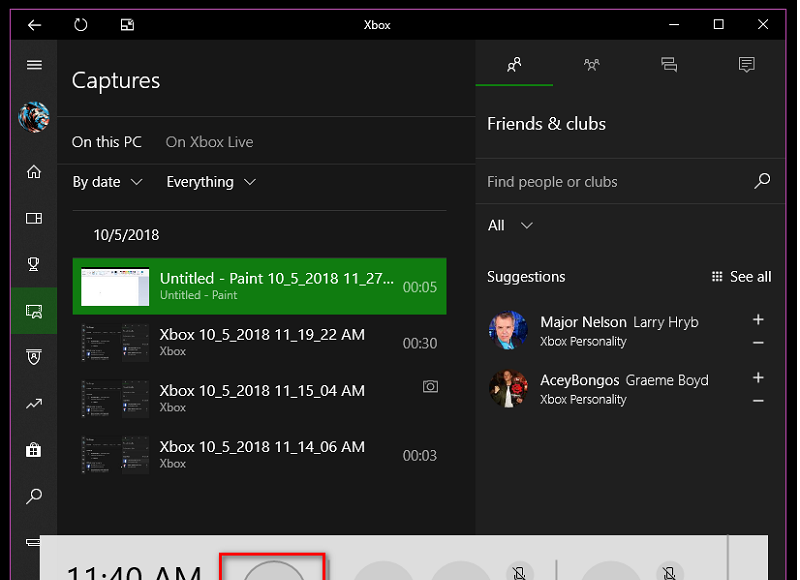The image size is (800, 580).
Task: Click screenshot camera icon on 11_15_04 capture
Action: point(430,387)
